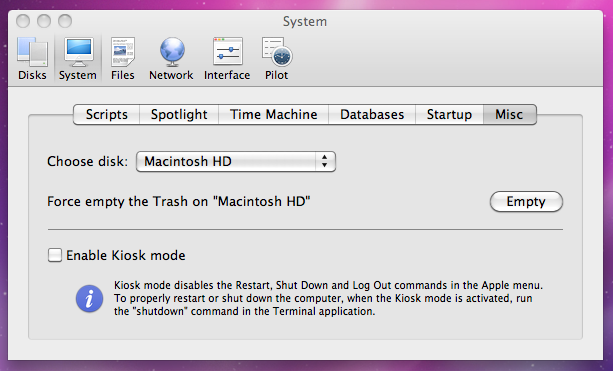Open the Pilot clock icon
This screenshot has width=613, height=371.
(x=277, y=52)
